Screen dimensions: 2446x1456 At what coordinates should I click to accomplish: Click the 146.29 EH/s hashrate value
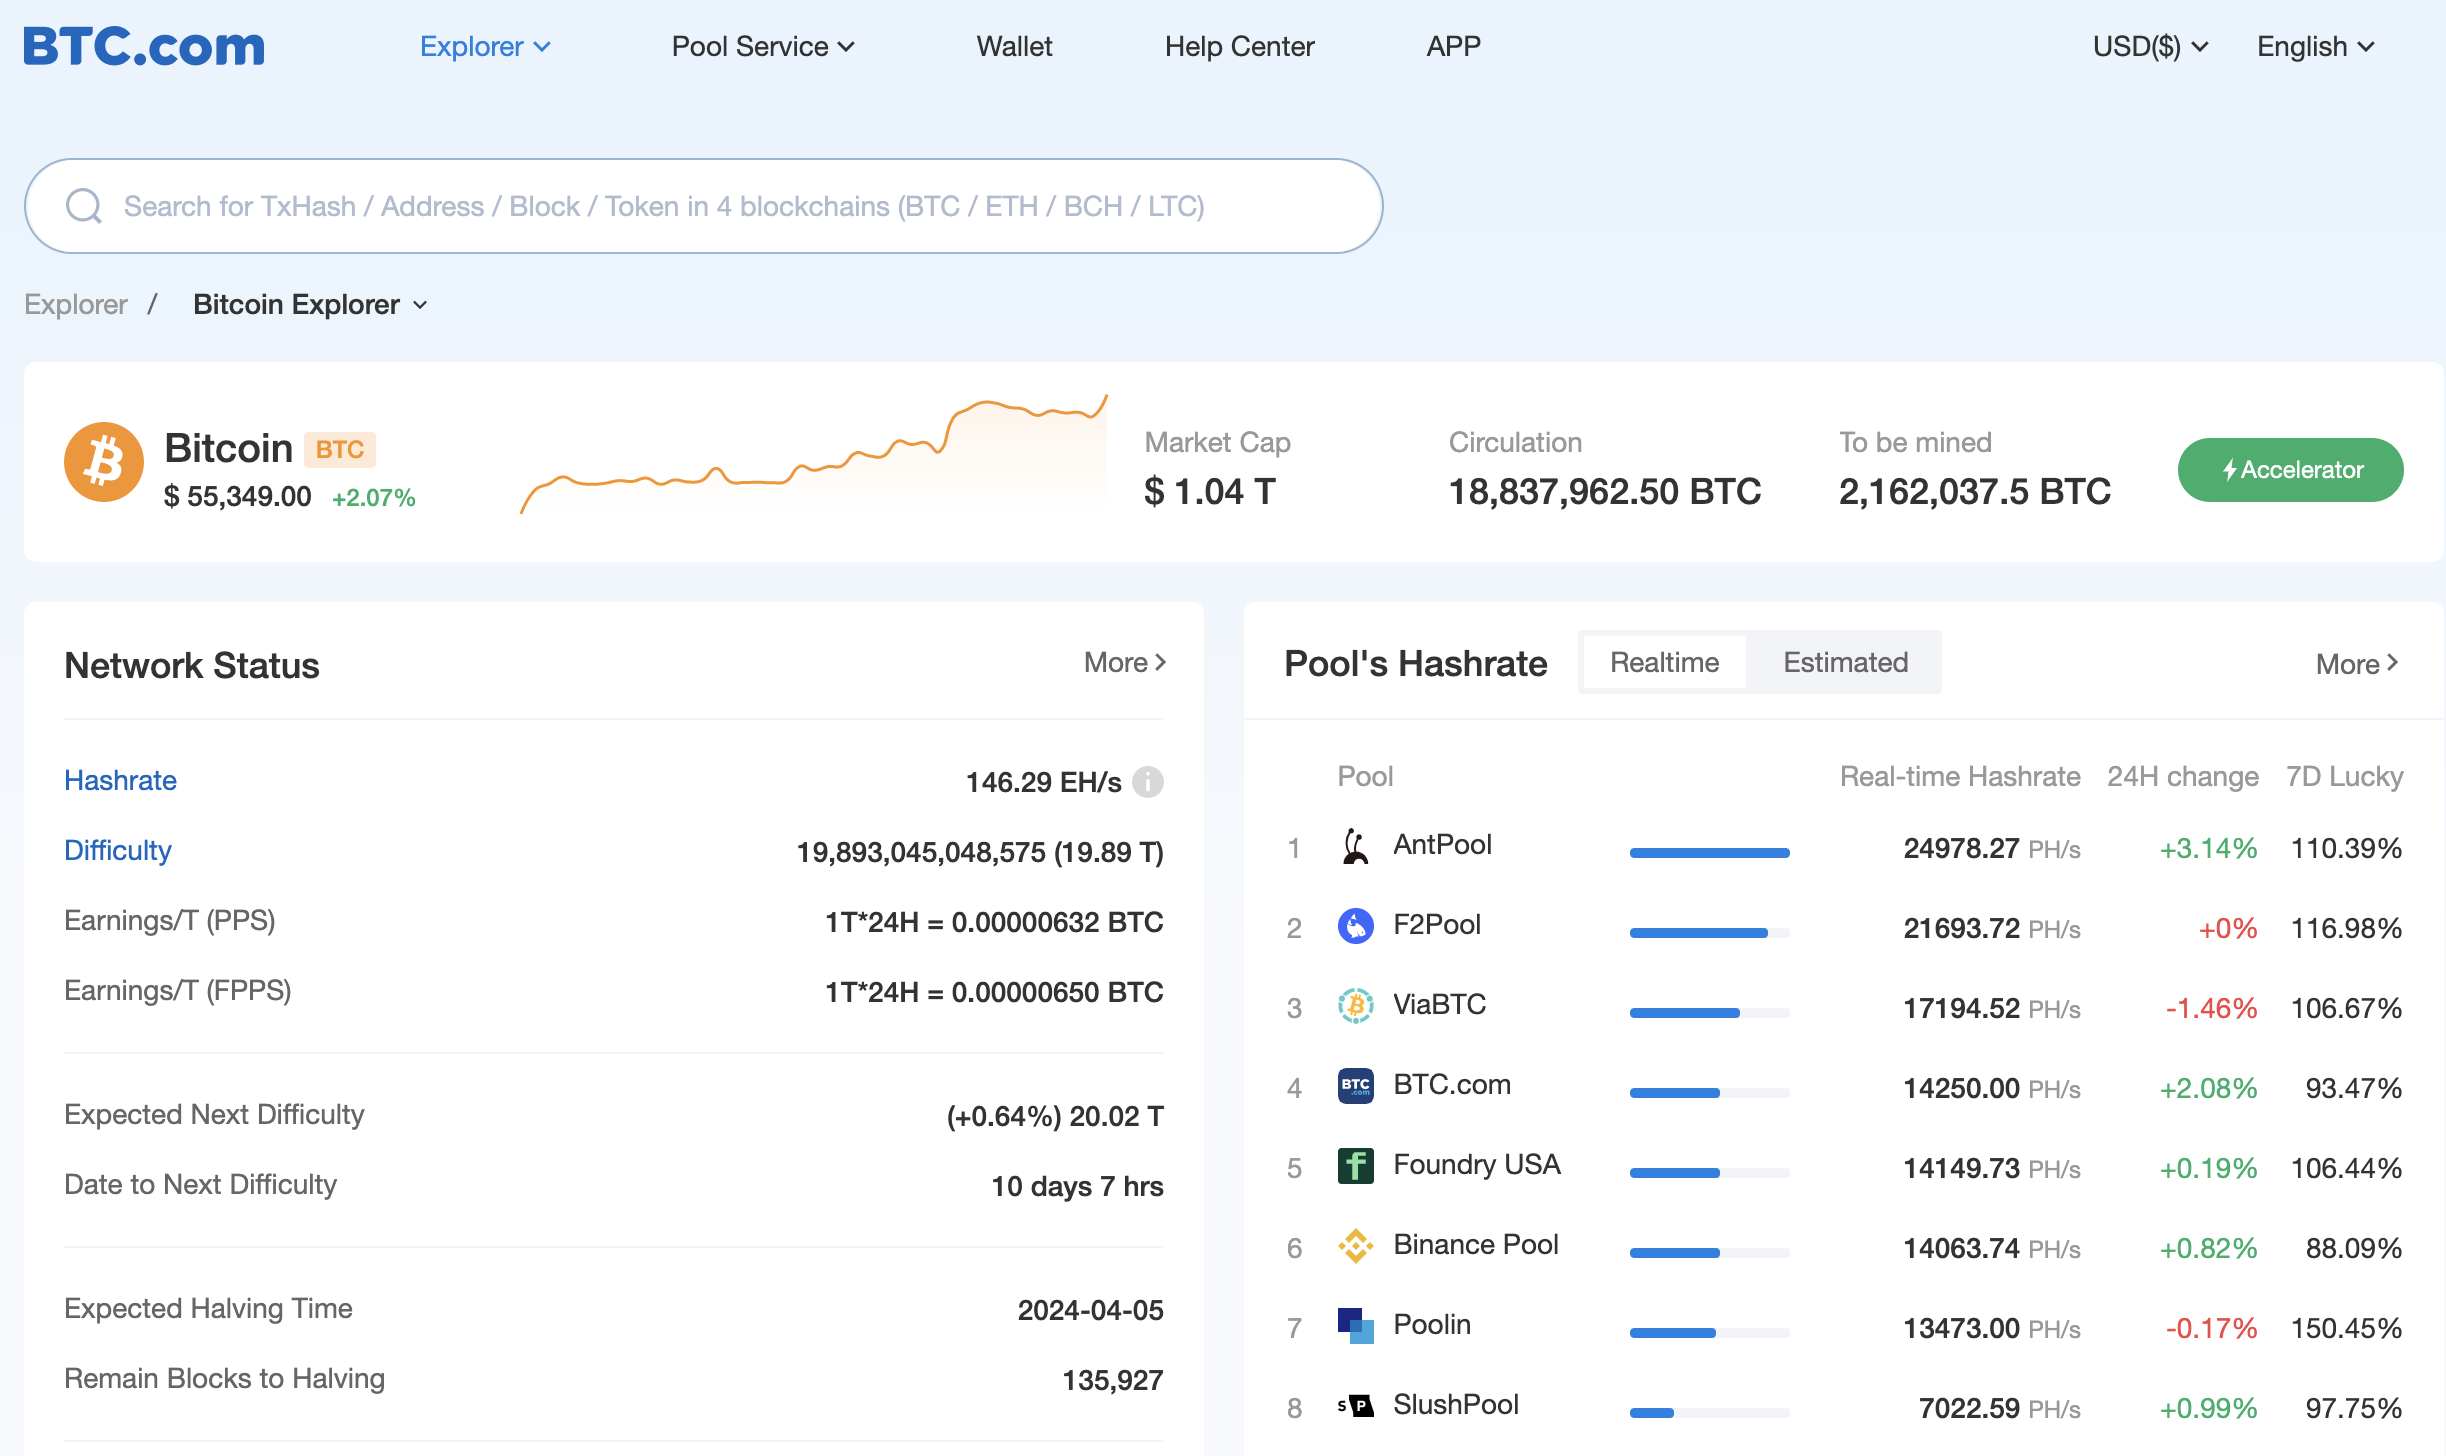1044,782
